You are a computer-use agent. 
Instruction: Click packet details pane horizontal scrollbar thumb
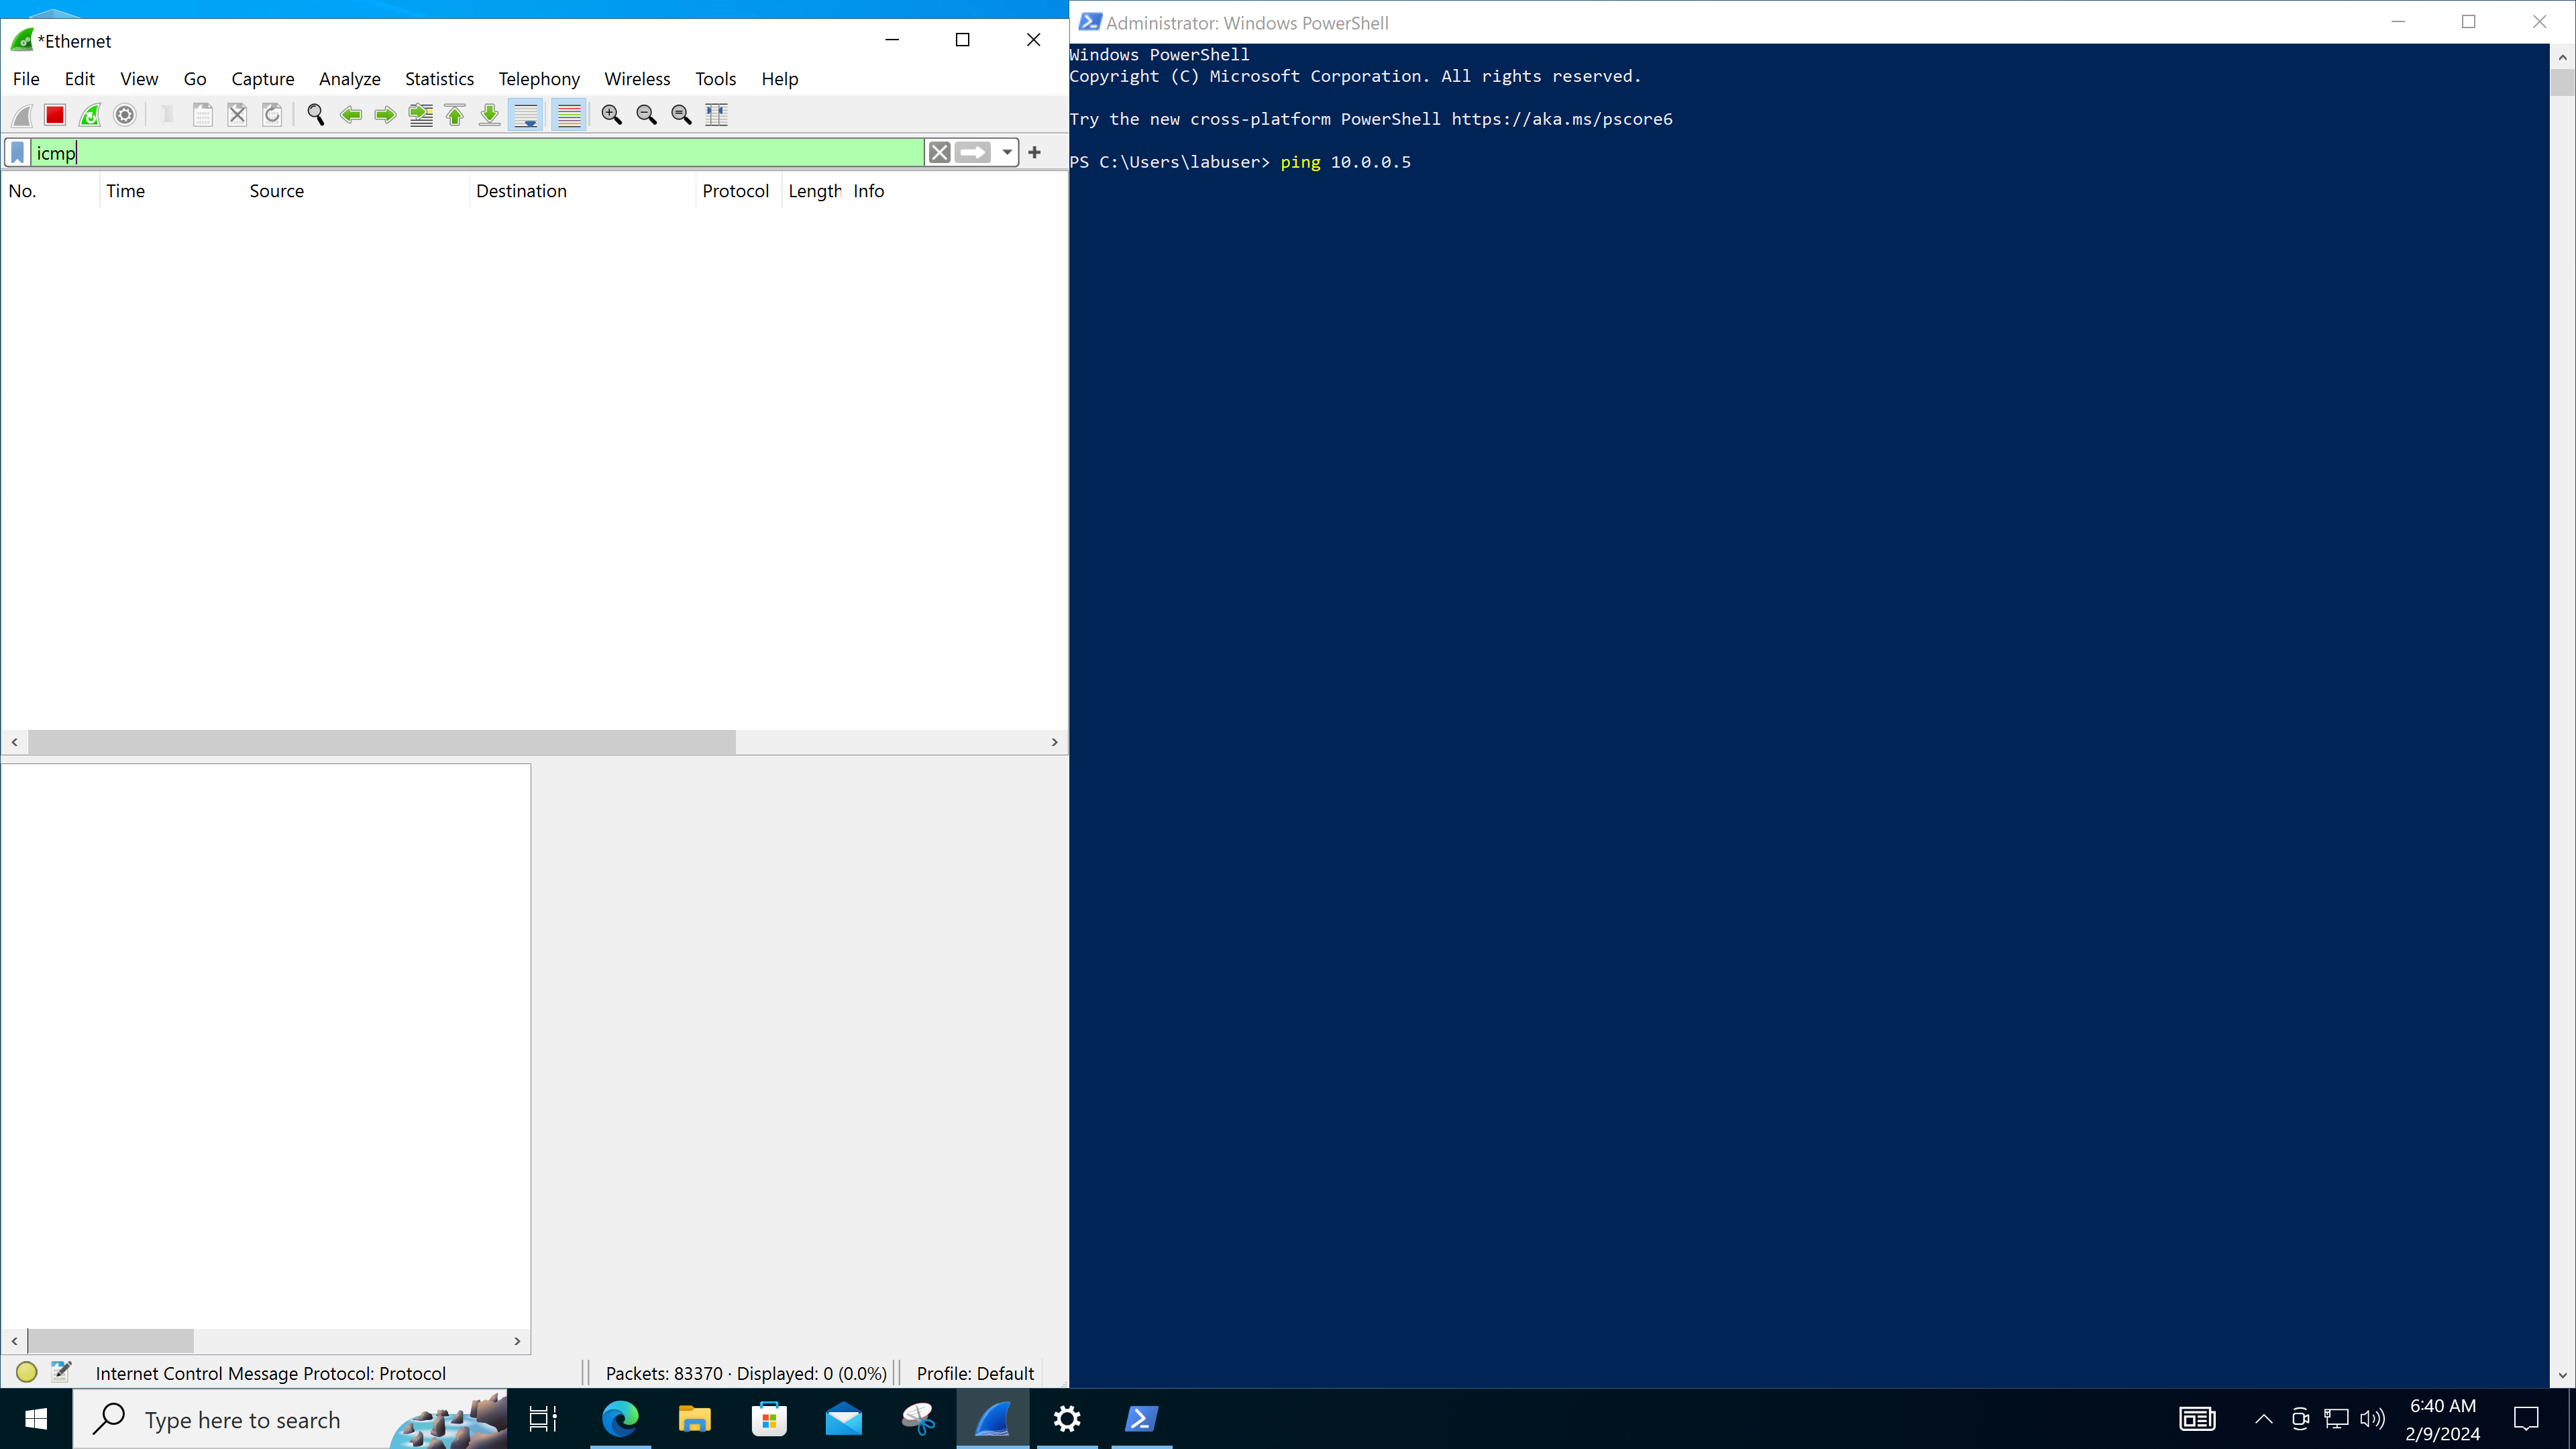[x=111, y=1341]
